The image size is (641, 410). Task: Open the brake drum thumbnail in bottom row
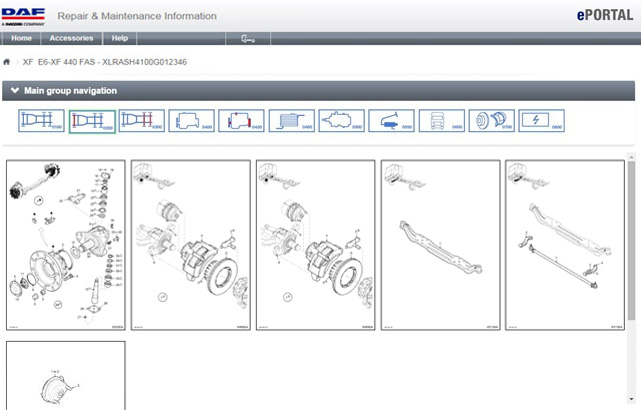66,378
